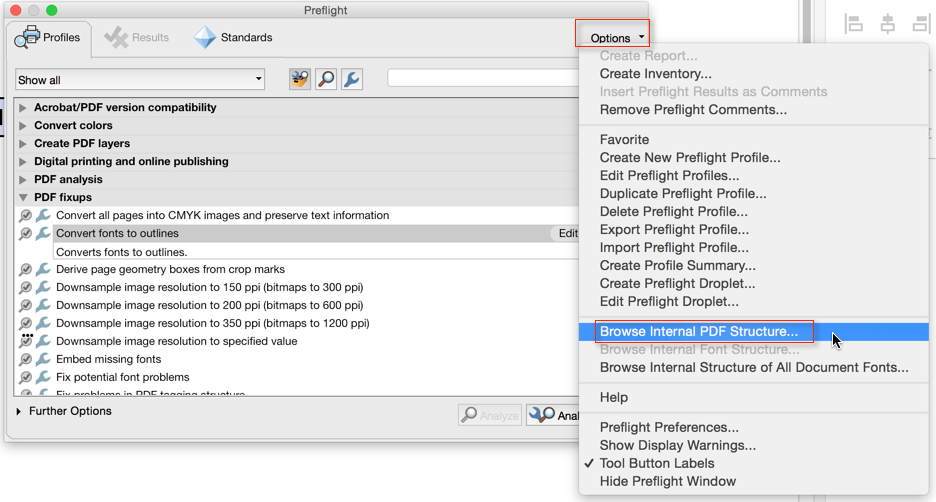
Task: Choose Edit Preflight Profiles menu item
Action: [x=753, y=175]
